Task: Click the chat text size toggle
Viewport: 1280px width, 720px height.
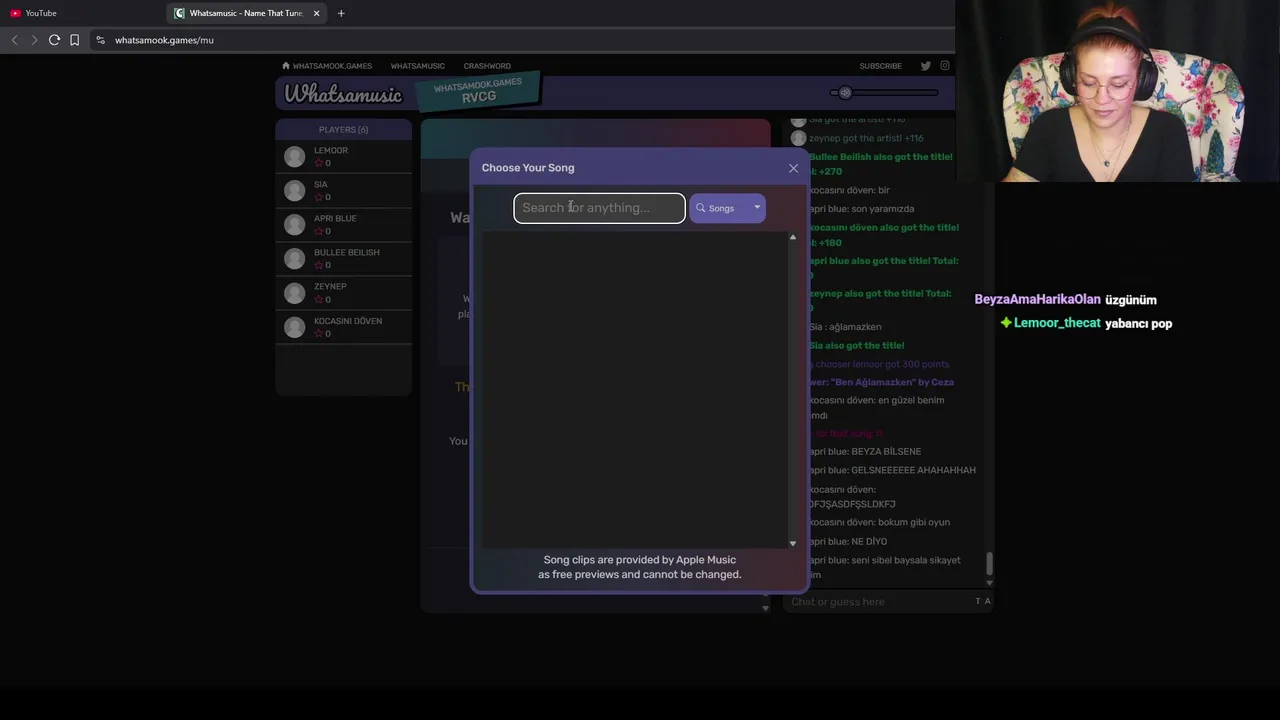Action: (983, 601)
